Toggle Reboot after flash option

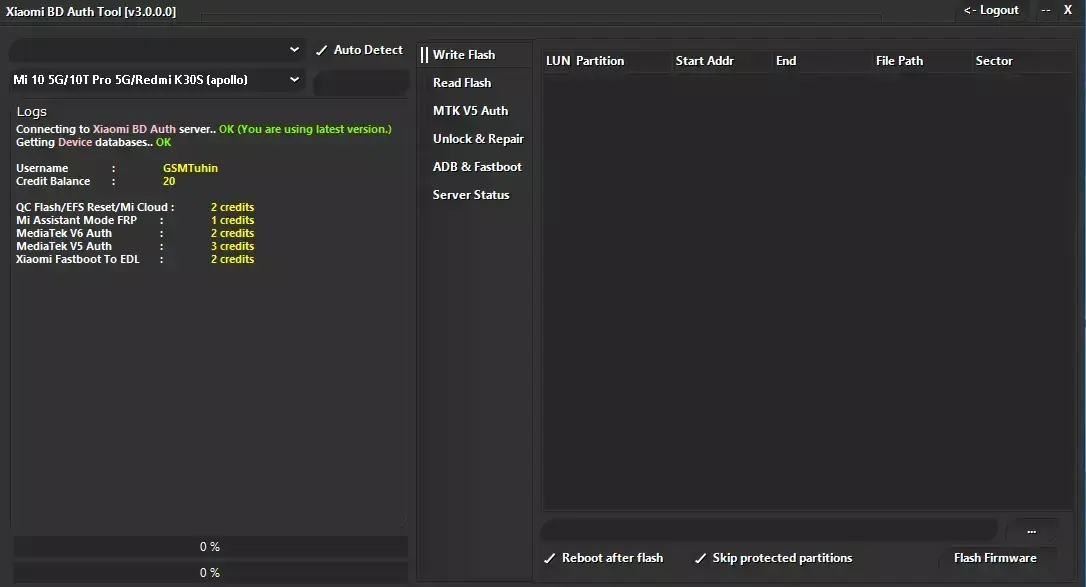click(603, 558)
